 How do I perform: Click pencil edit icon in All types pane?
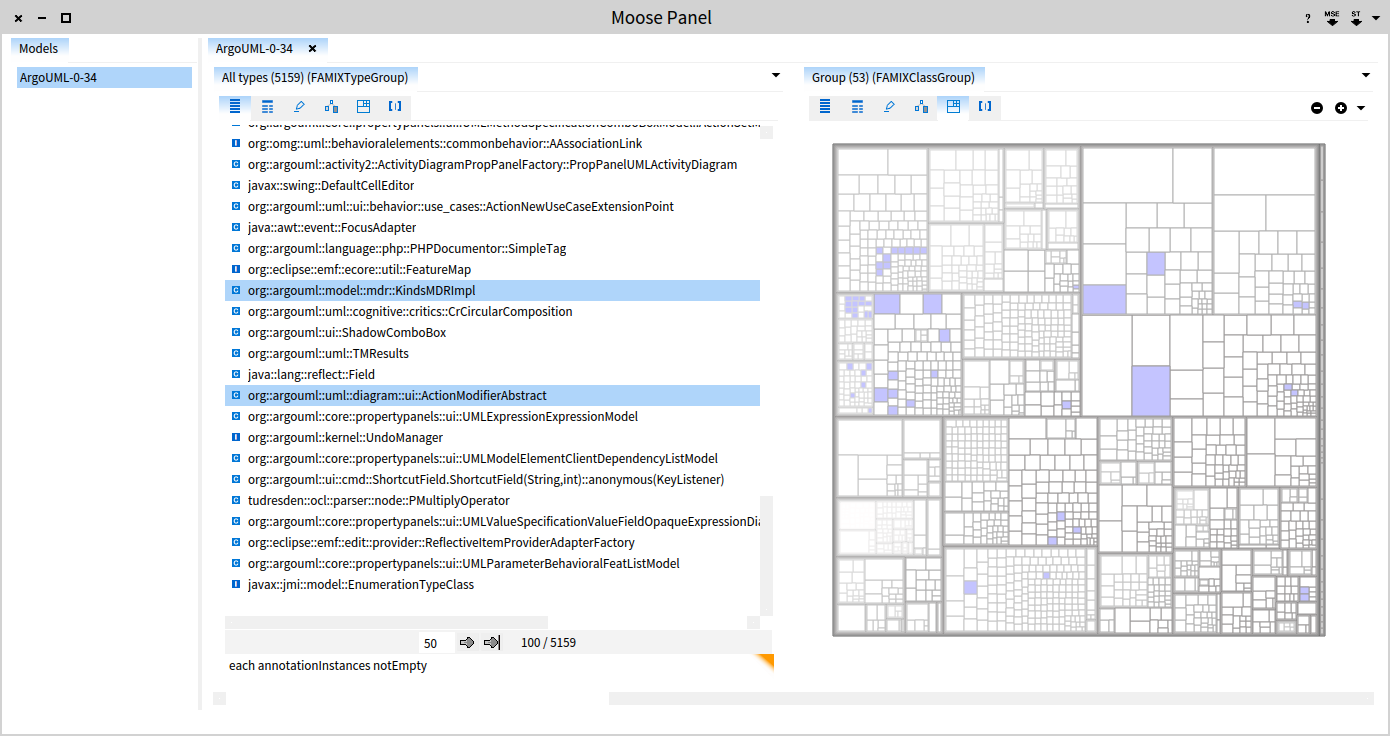pos(299,106)
